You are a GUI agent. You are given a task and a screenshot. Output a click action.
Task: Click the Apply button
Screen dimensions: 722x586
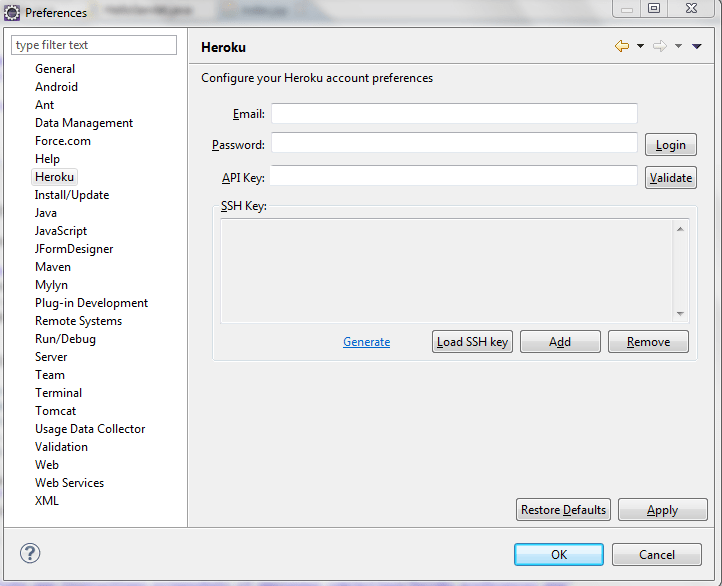pos(662,510)
